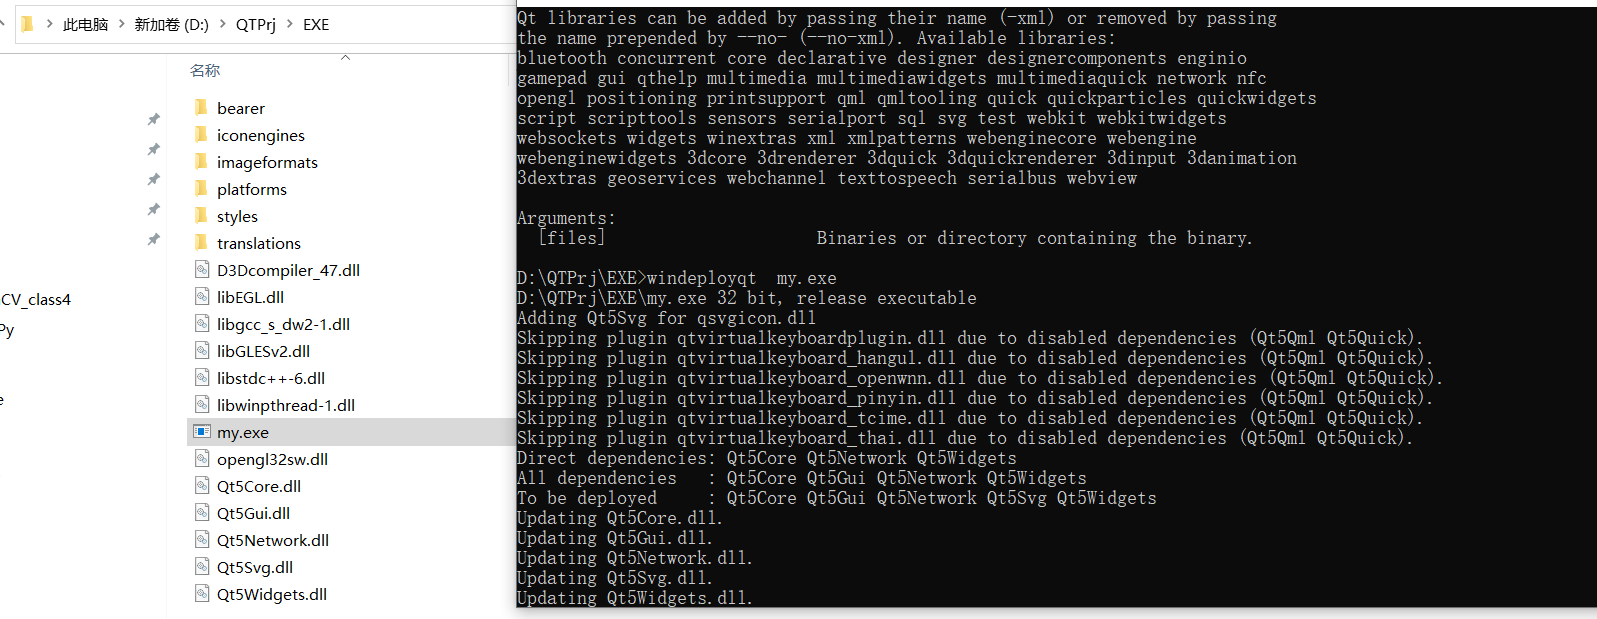Click the EXE segment in address bar
The width and height of the screenshot is (1597, 619).
(316, 24)
